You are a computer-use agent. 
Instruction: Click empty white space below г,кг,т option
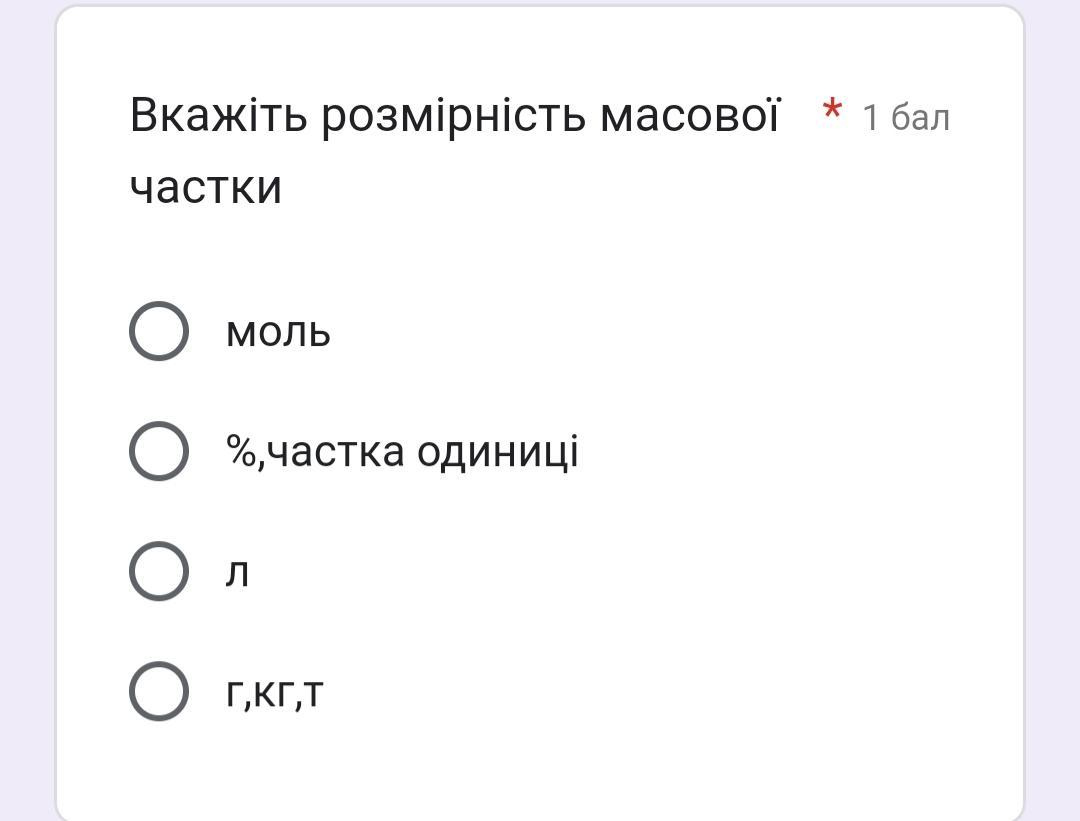(540, 765)
